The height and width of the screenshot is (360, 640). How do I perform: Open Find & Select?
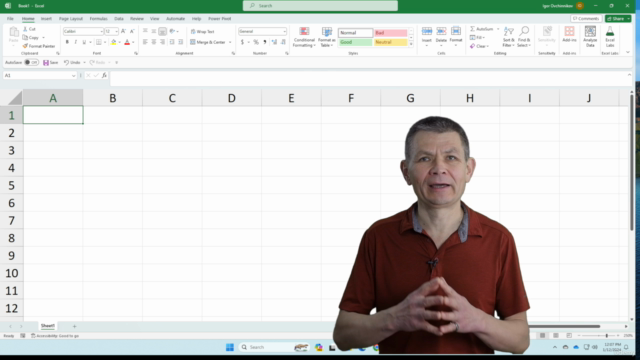coord(524,37)
